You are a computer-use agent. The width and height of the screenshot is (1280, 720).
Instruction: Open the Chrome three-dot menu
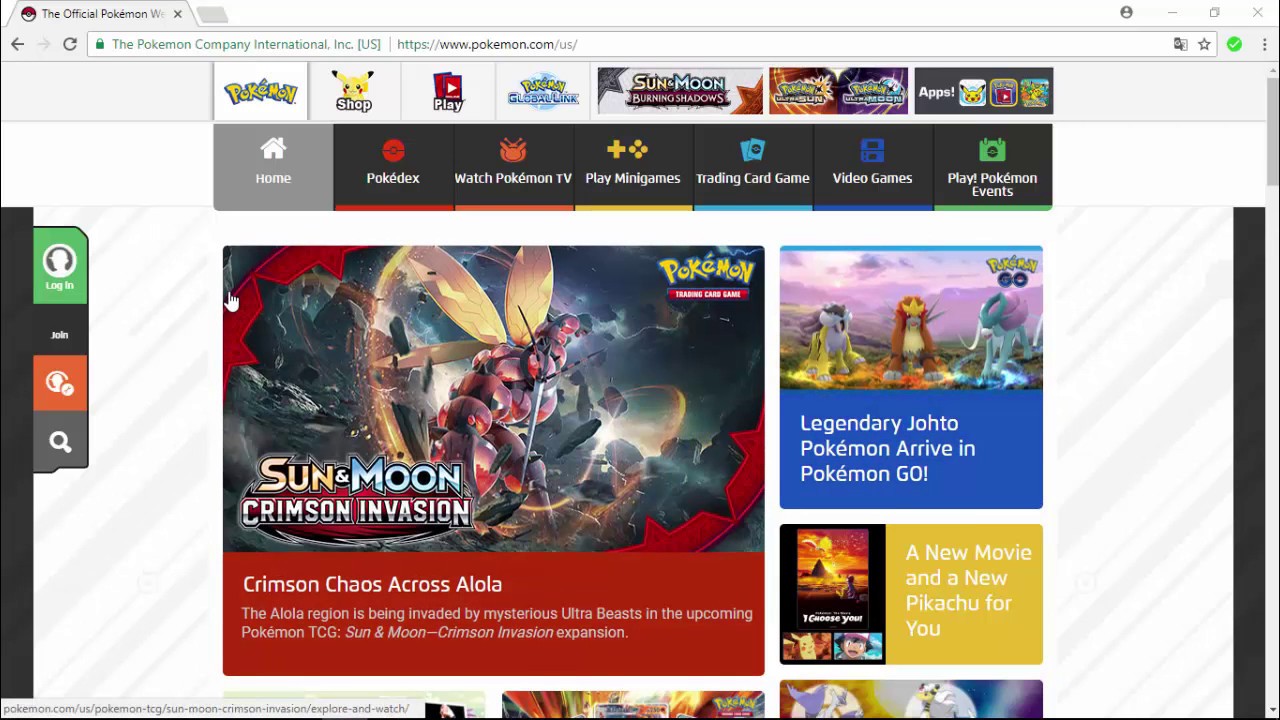[x=1264, y=44]
